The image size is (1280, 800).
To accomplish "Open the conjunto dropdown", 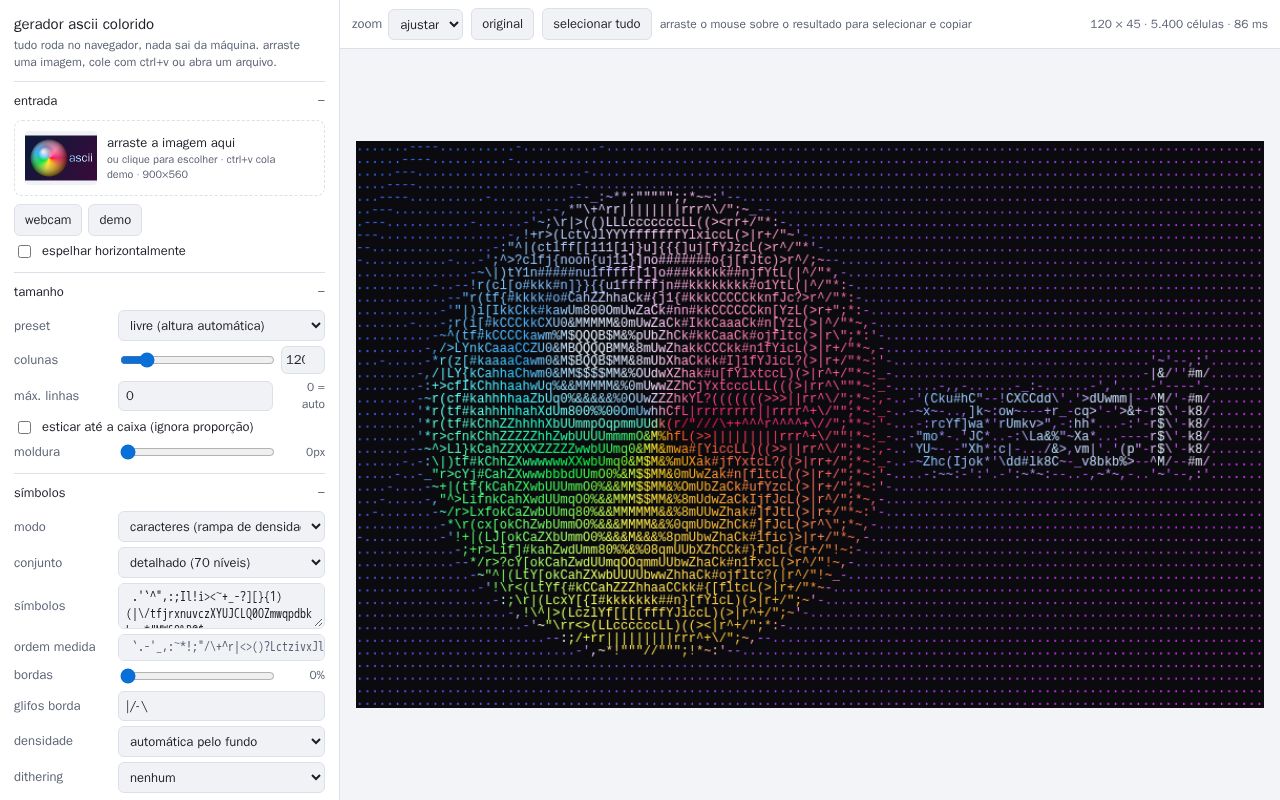I will tap(221, 563).
